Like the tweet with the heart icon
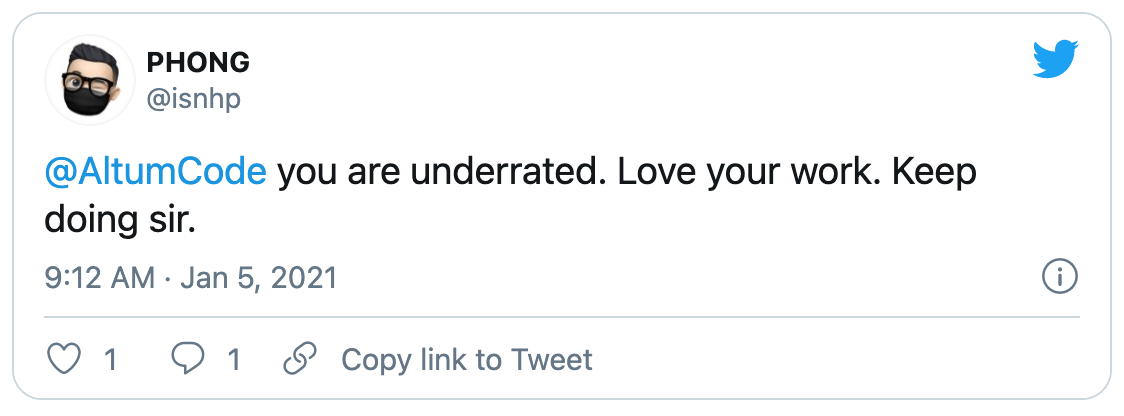 coord(63,359)
